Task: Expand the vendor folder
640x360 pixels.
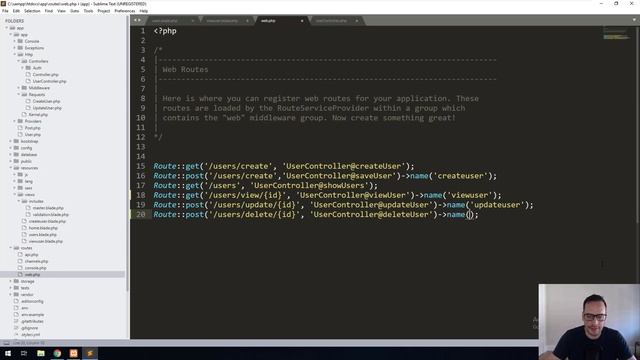Action: (11, 295)
